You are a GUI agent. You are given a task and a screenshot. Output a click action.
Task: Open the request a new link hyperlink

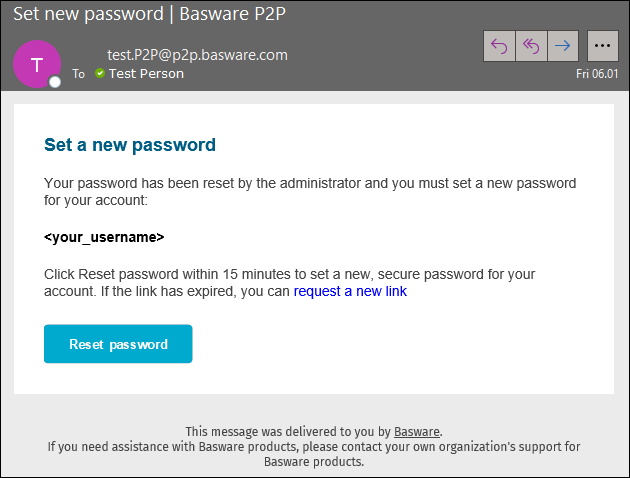tap(350, 291)
